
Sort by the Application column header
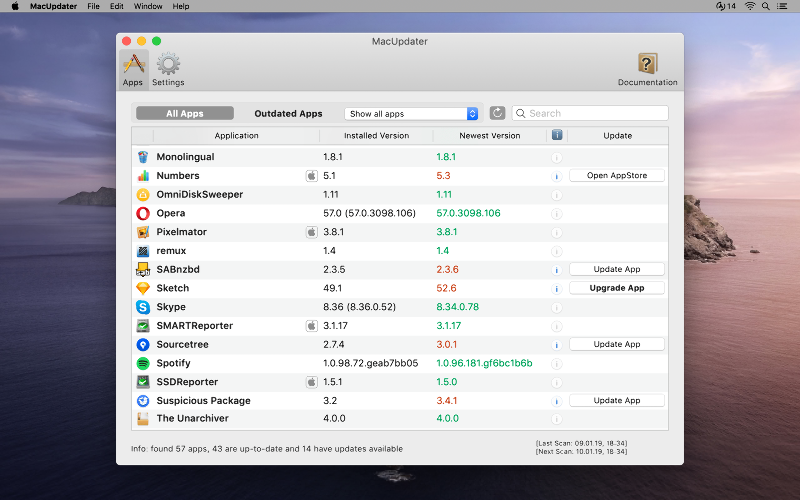point(236,136)
